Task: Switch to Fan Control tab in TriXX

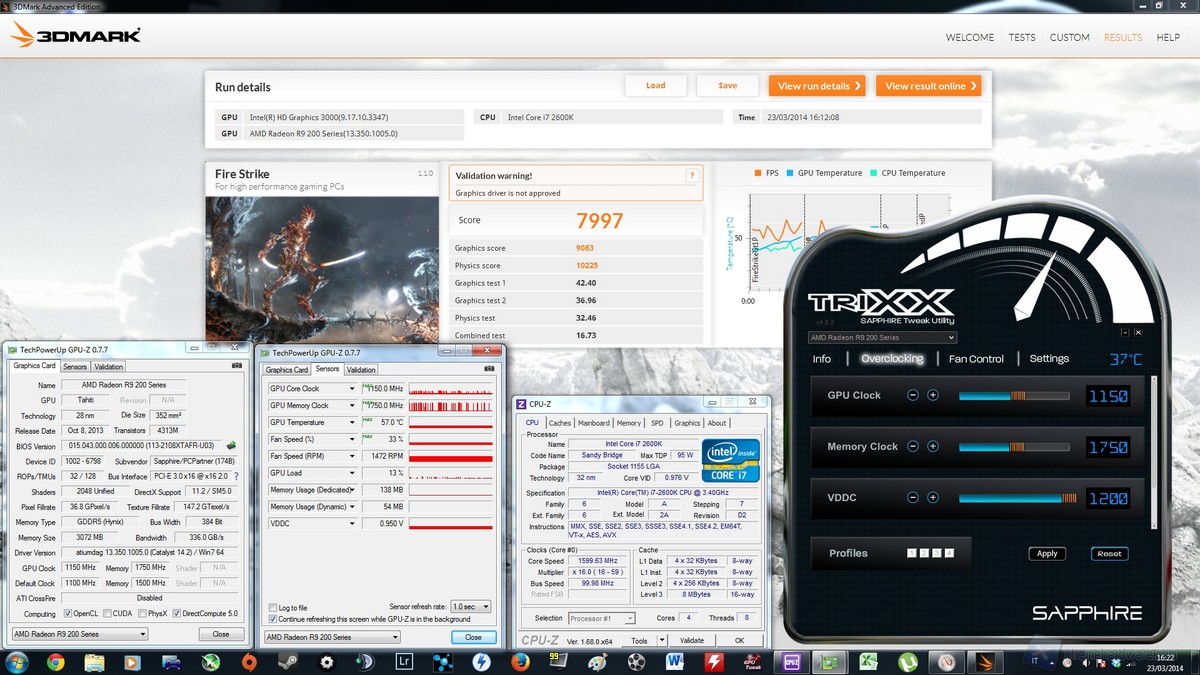Action: click(975, 359)
